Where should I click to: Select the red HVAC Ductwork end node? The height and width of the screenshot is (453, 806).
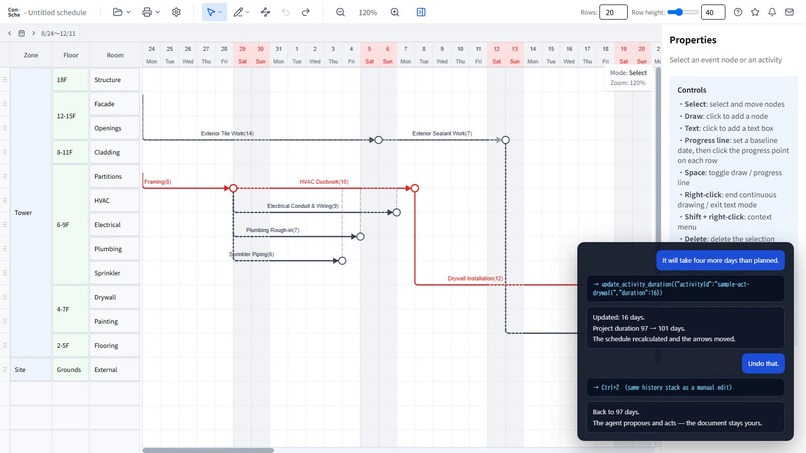coord(415,188)
